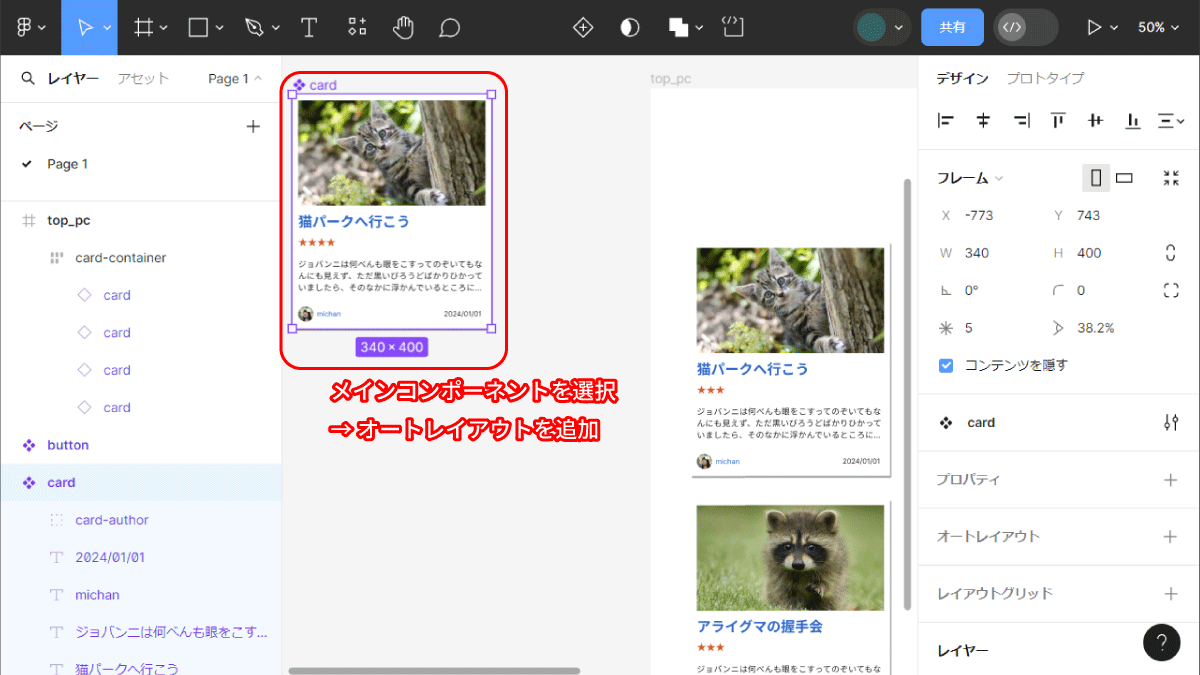Click the search icon in layers panel
1200x675 pixels.
point(28,78)
